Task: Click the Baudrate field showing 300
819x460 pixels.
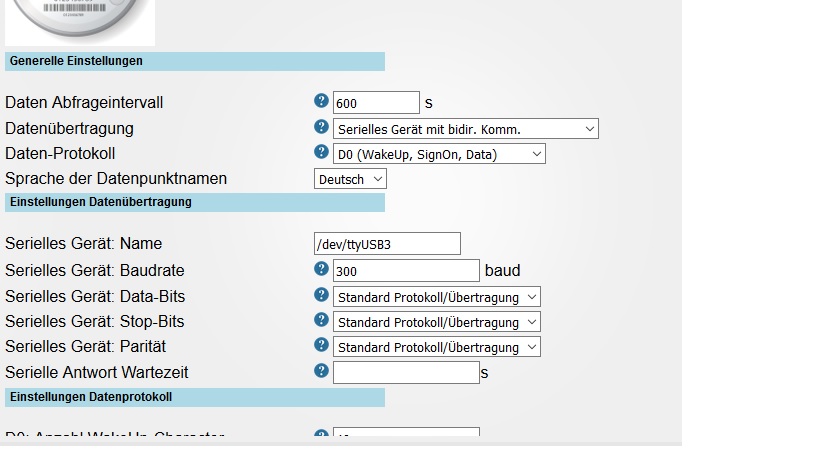Action: [x=406, y=271]
